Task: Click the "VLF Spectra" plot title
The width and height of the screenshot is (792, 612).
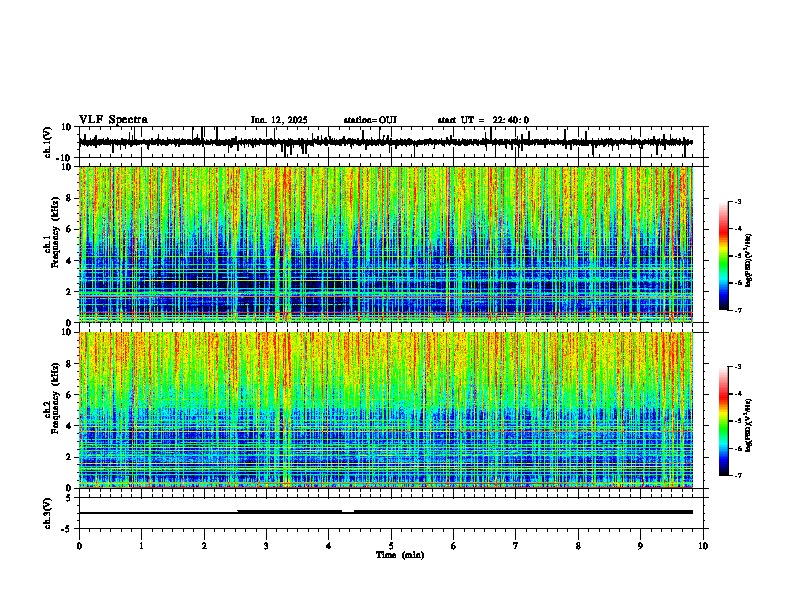Action: pyautogui.click(x=113, y=120)
